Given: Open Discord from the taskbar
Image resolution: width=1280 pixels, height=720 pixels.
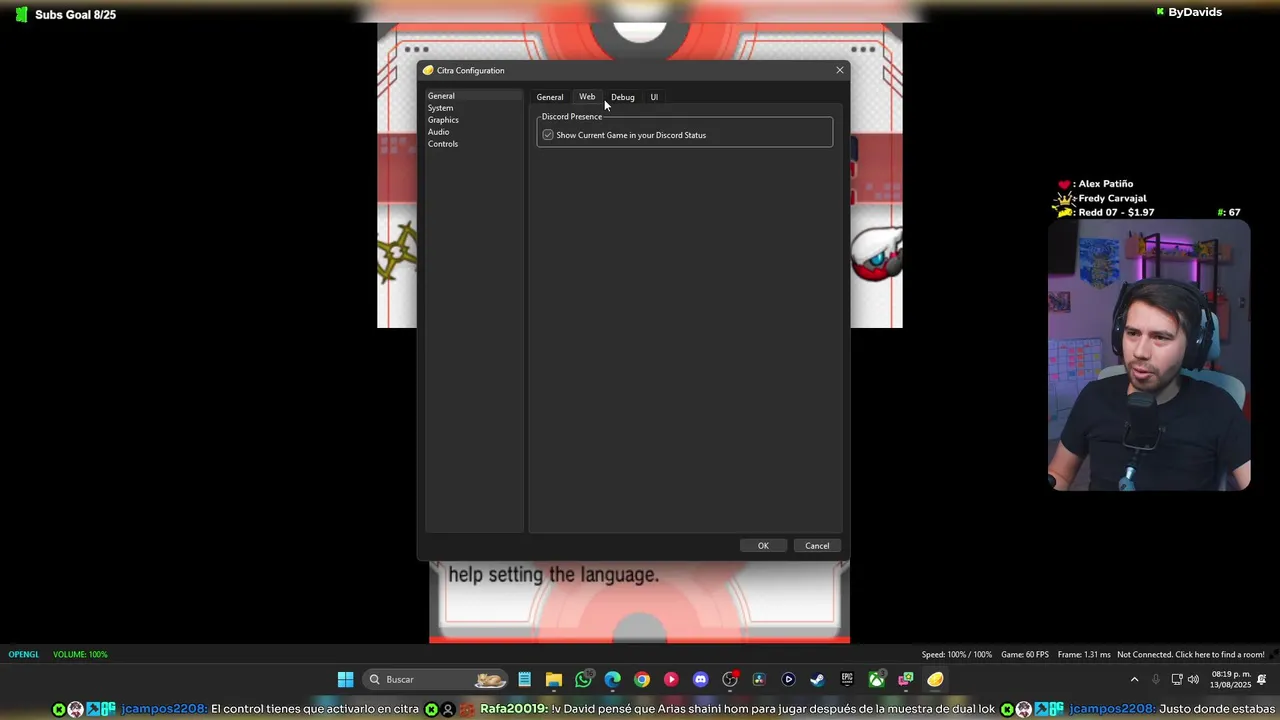Looking at the screenshot, I should tap(701, 680).
